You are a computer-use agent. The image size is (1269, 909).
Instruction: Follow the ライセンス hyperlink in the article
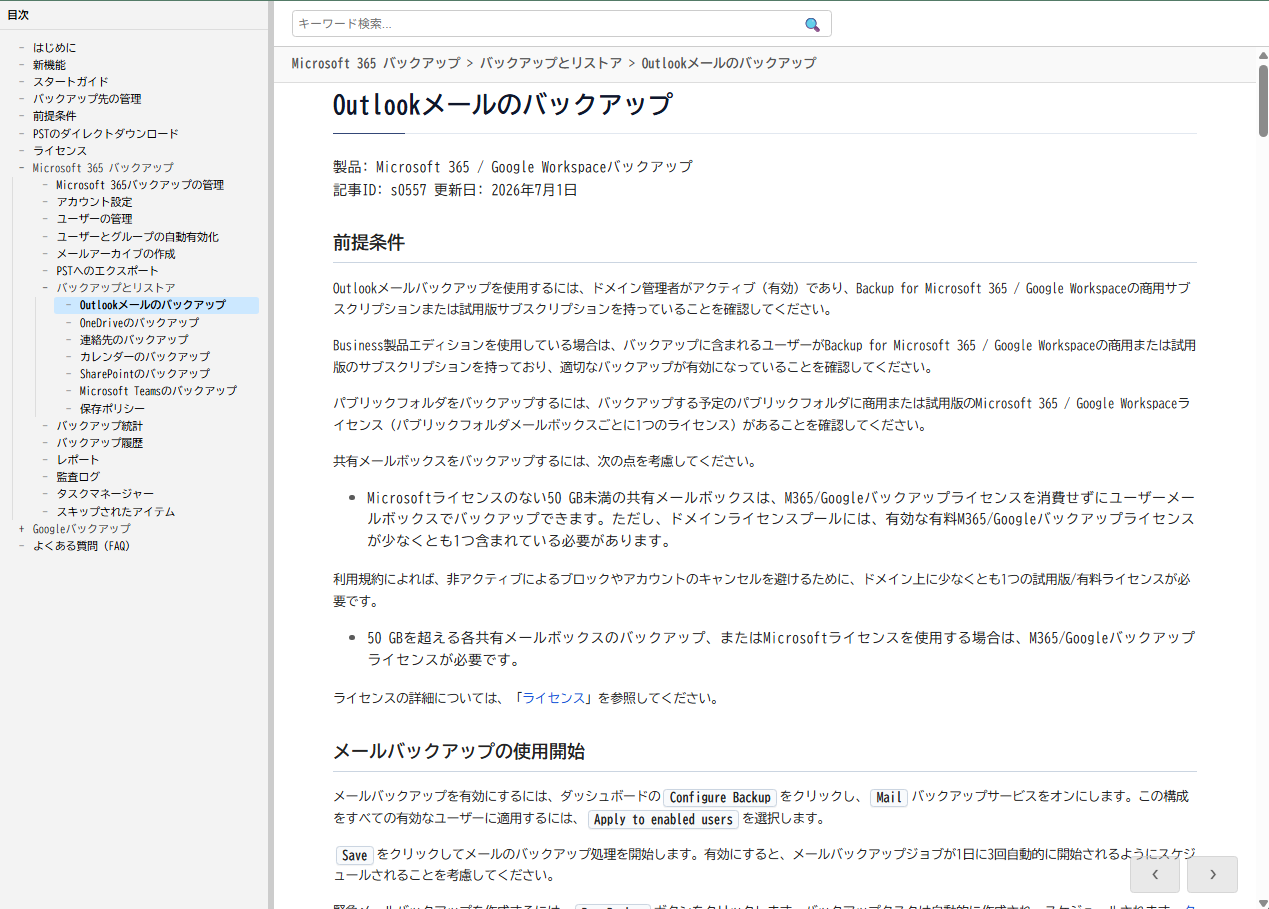553,698
